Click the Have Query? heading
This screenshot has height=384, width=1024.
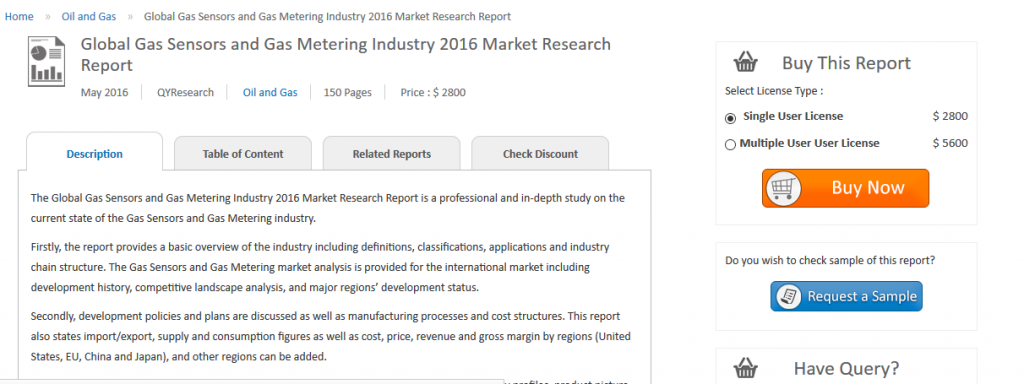(846, 369)
